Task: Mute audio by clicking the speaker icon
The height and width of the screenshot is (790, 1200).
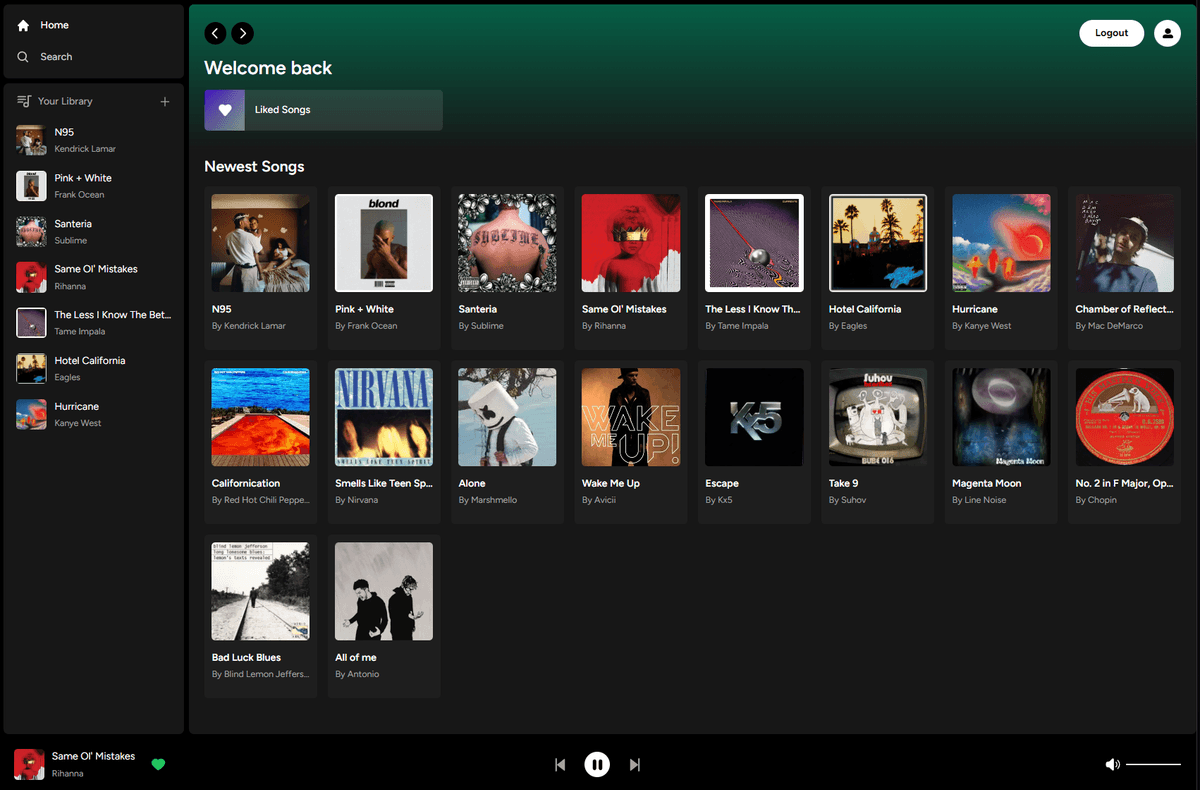Action: tap(1112, 763)
